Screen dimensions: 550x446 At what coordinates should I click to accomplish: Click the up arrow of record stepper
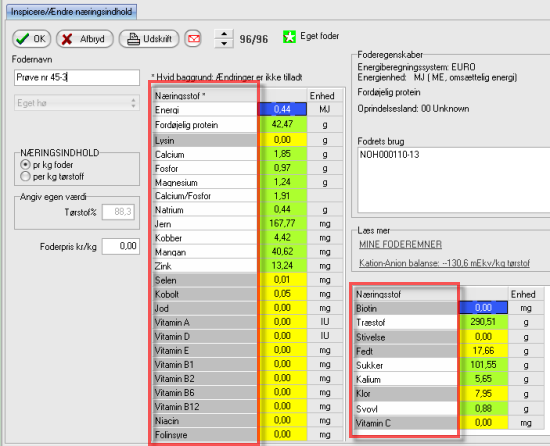(x=224, y=34)
